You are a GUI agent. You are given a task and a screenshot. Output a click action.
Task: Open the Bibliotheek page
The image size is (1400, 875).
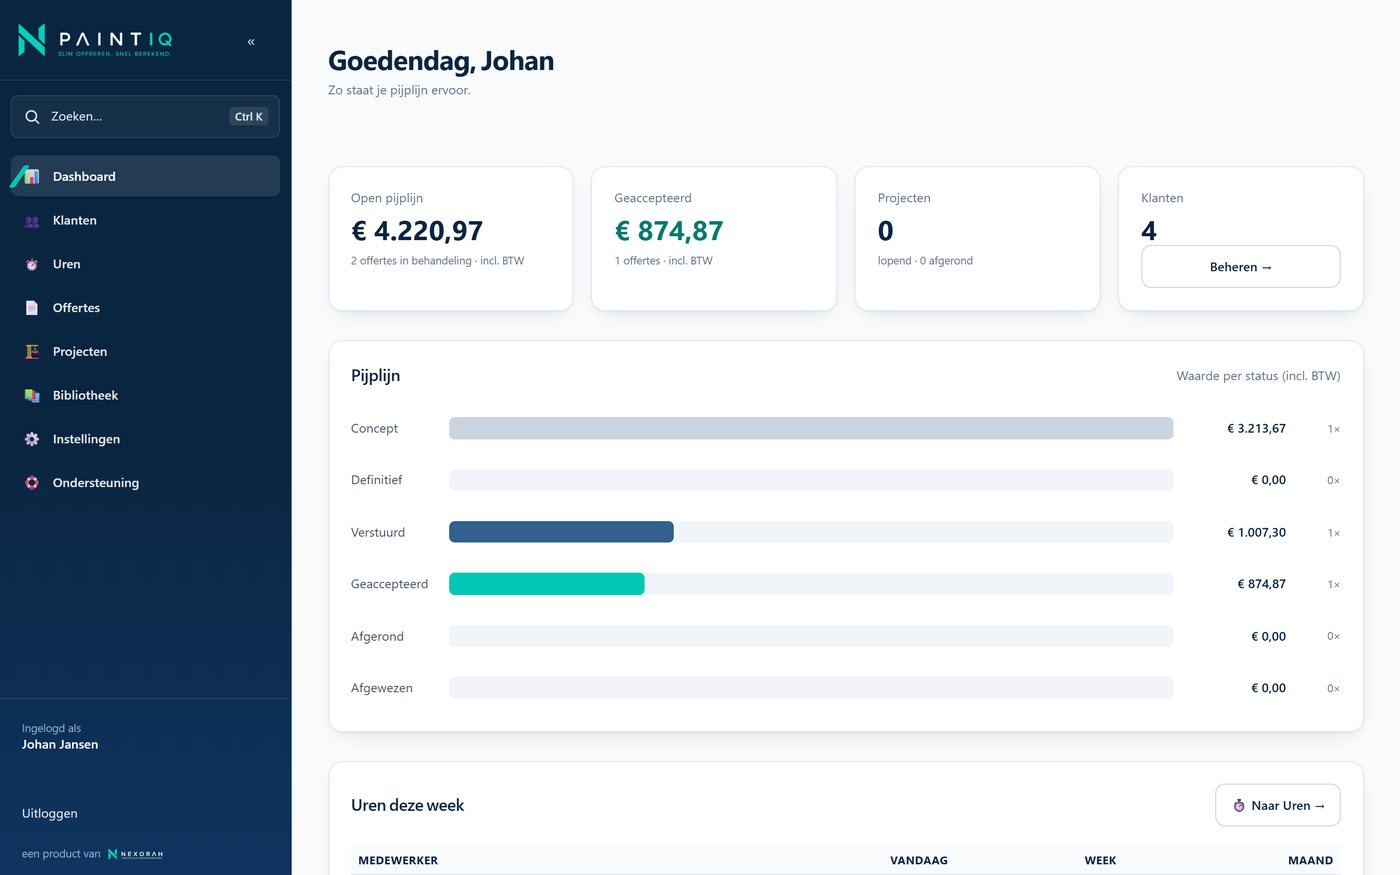[x=145, y=395]
